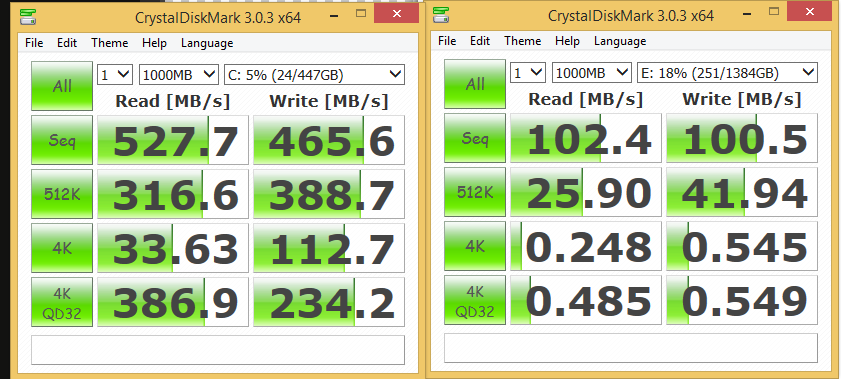Open drive selector showing C: 5% (24/447GB)
Screen dimensions: 841x379
314,75
